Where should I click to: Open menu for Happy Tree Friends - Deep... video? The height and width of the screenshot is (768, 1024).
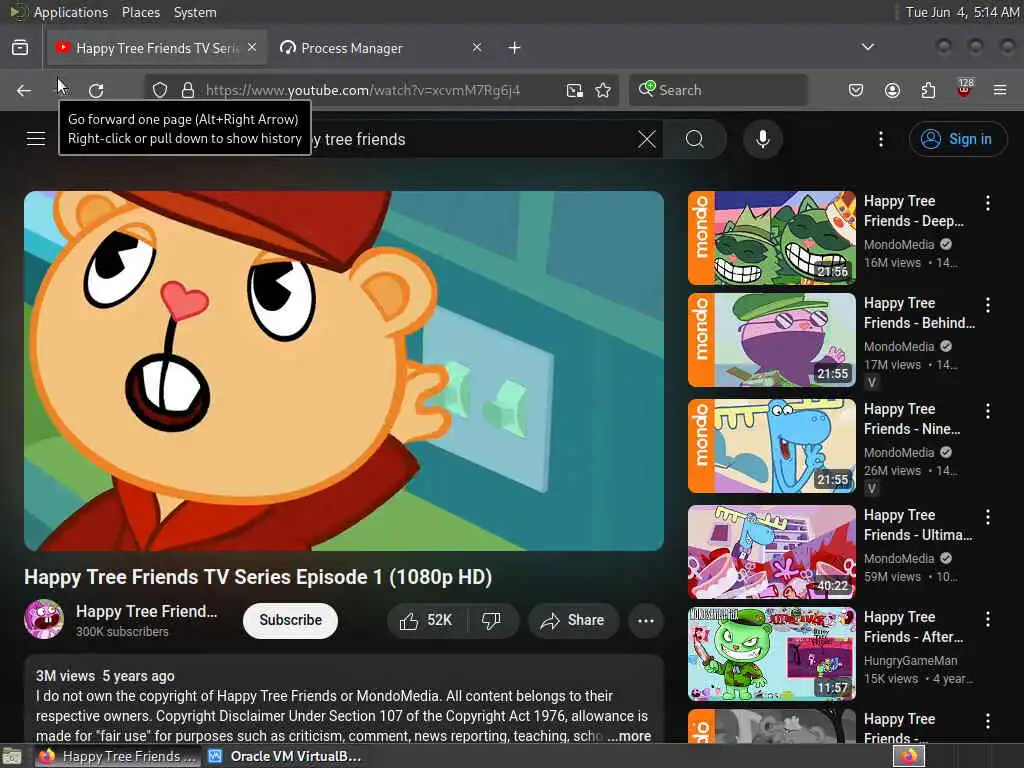987,203
